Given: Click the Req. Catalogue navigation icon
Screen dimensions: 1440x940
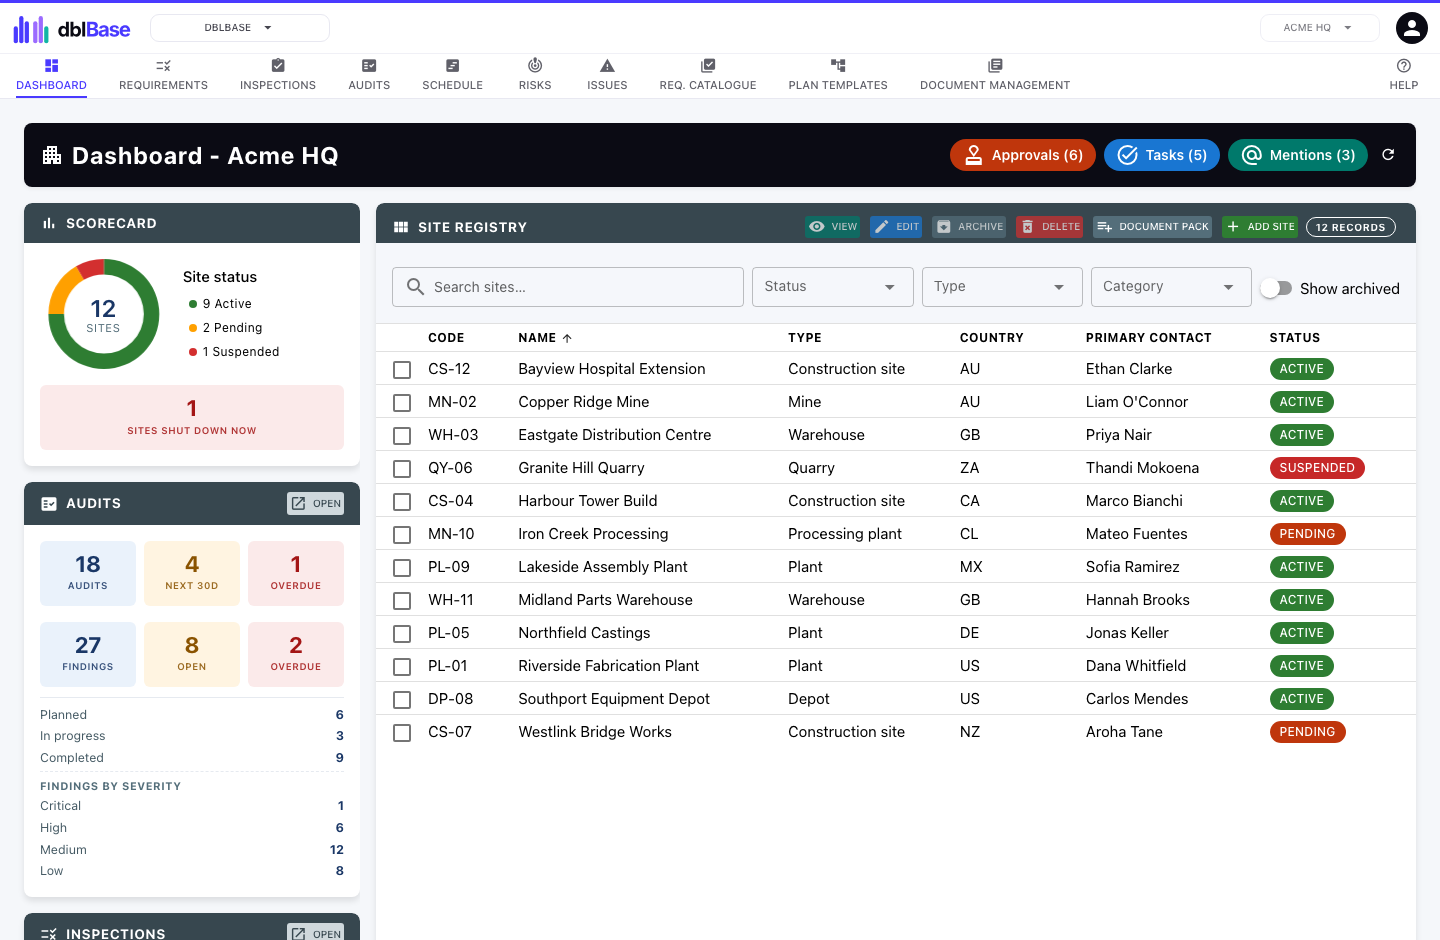Looking at the screenshot, I should pos(708,66).
